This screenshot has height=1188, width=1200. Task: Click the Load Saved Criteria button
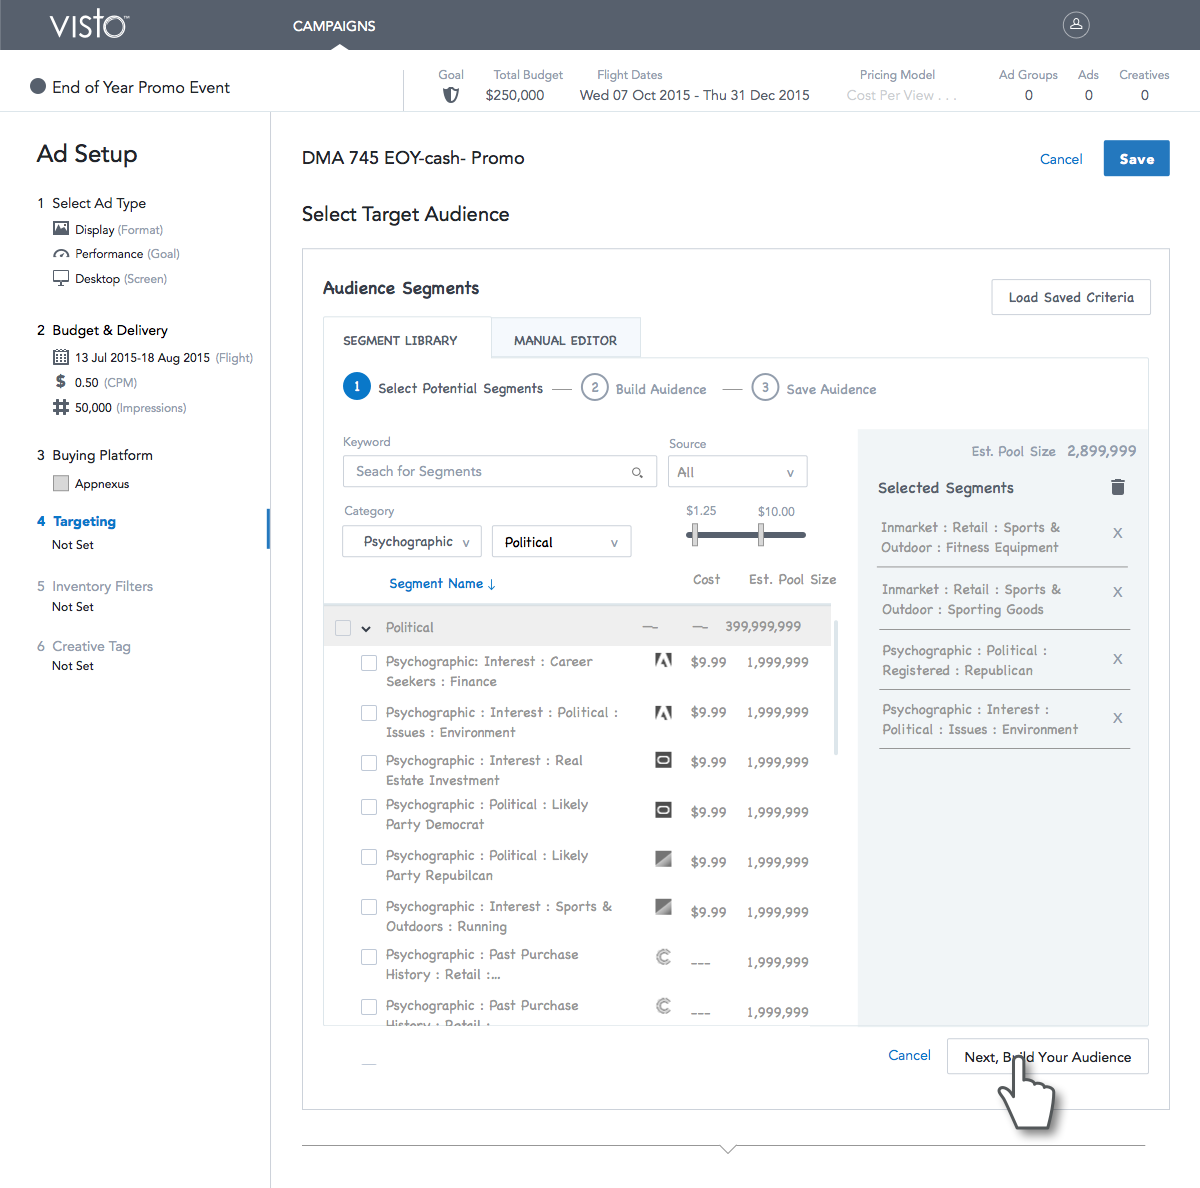pyautogui.click(x=1070, y=297)
